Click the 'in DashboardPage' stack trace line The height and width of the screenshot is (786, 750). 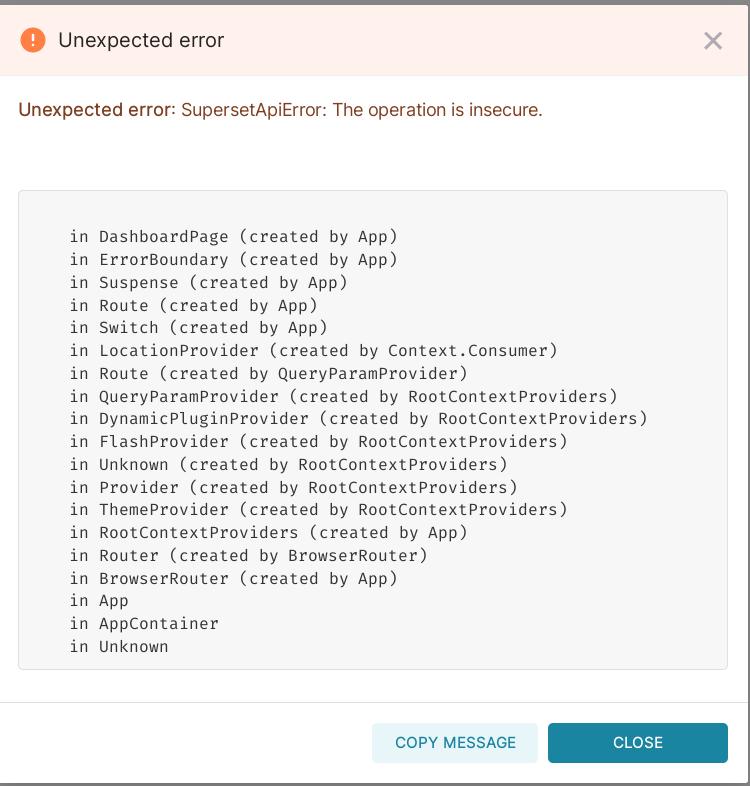pyautogui.click(x=233, y=236)
